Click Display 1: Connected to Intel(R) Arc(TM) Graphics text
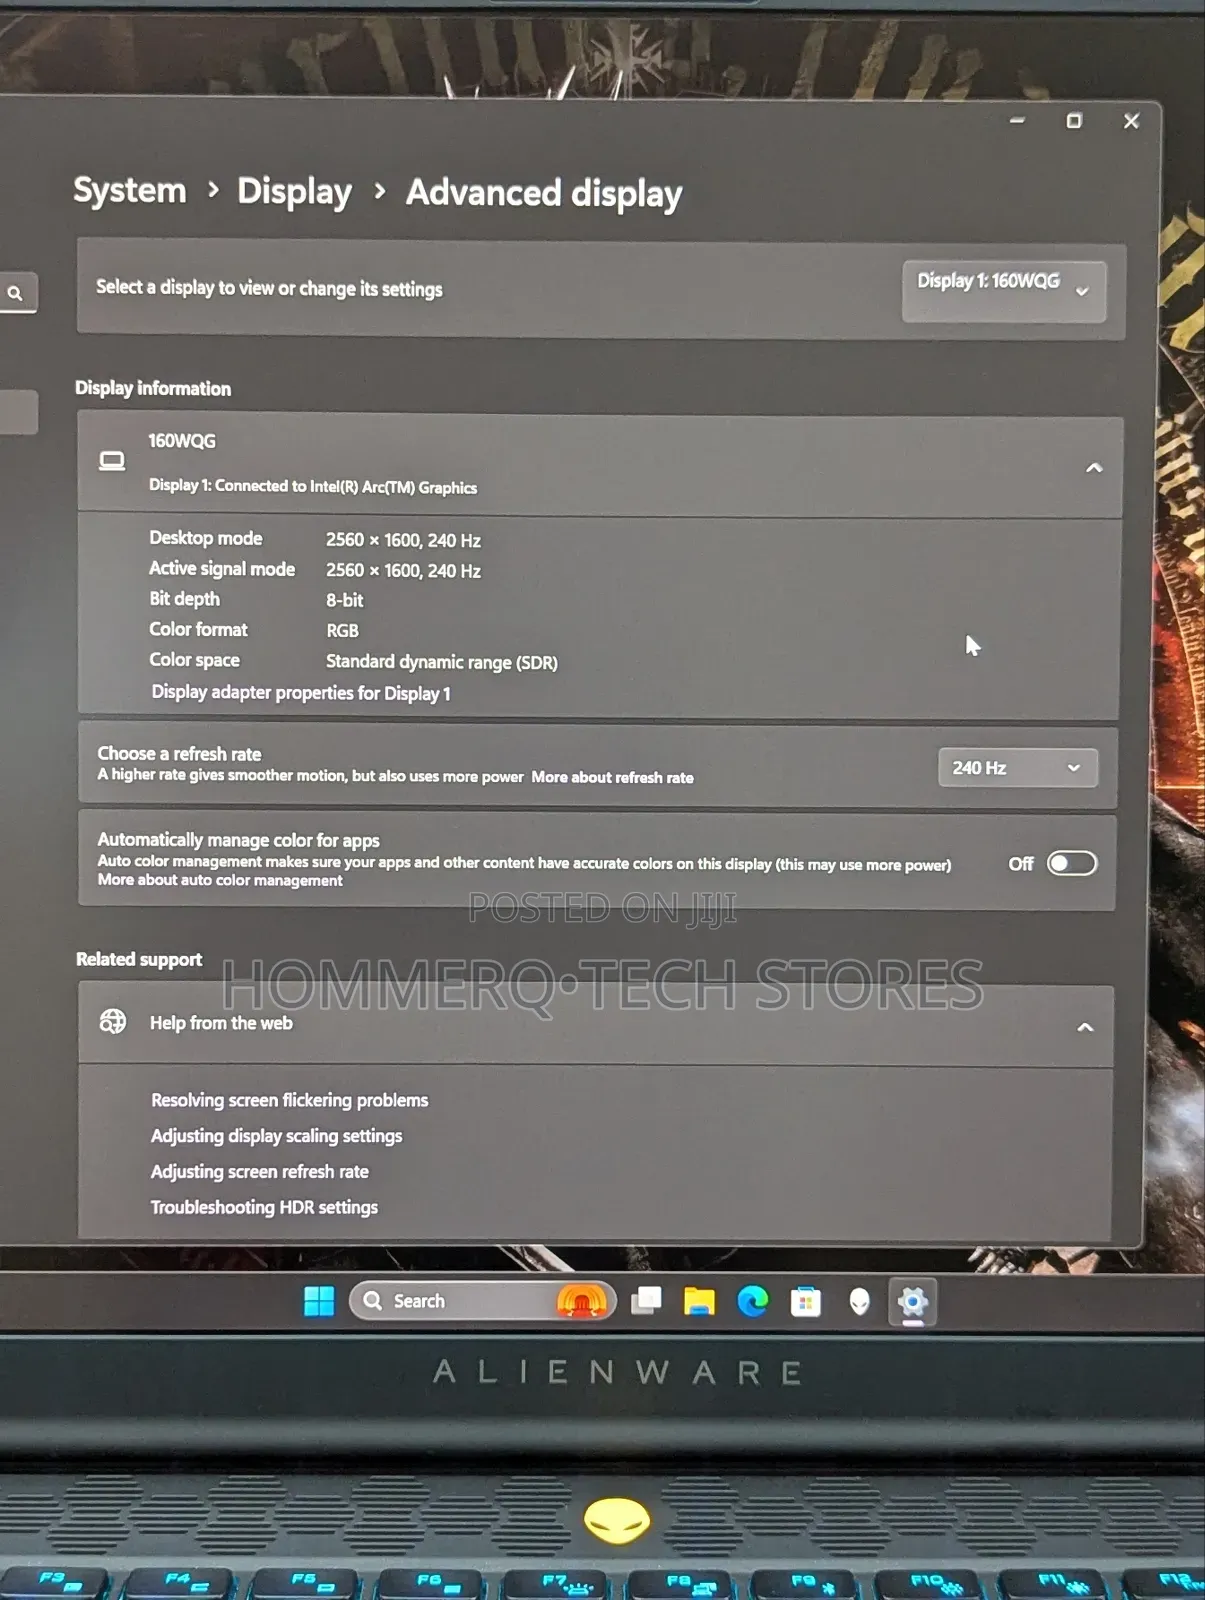1205x1600 pixels. click(313, 486)
